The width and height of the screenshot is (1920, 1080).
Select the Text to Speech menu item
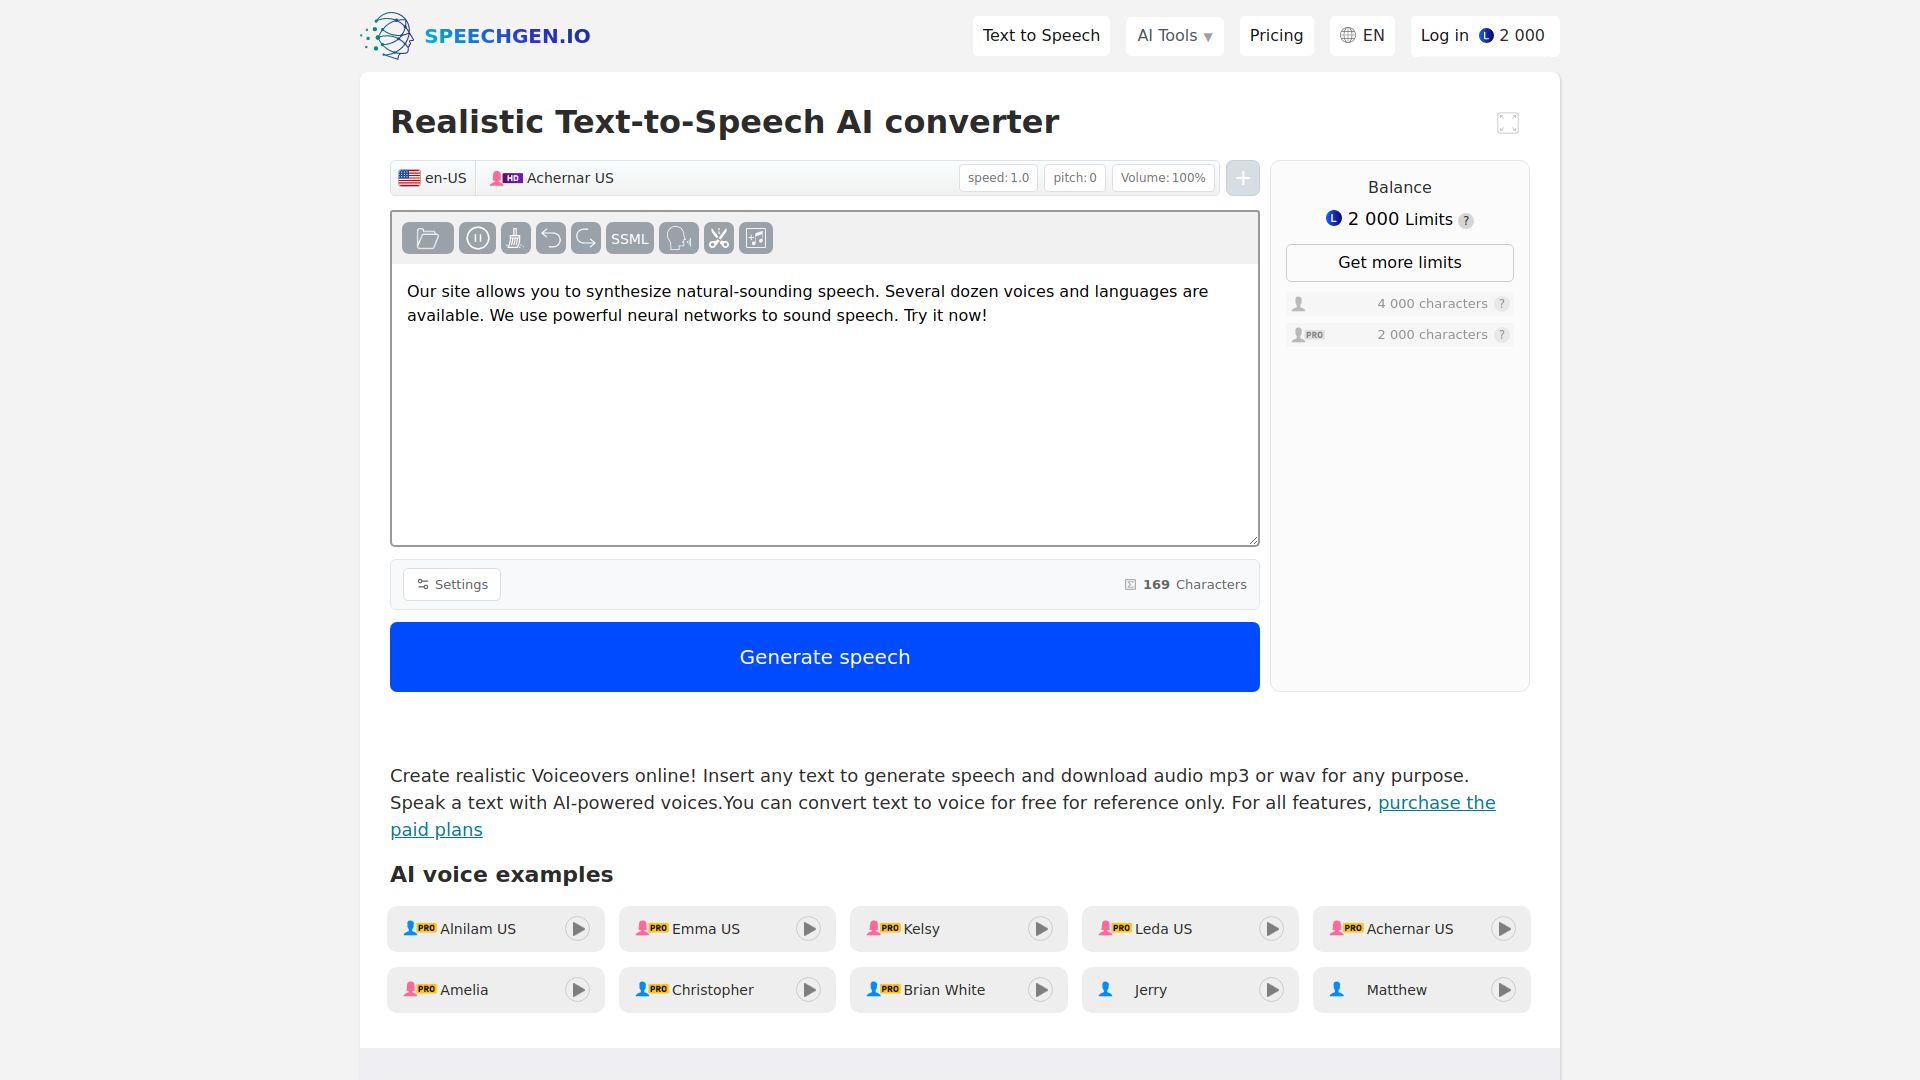click(x=1041, y=36)
